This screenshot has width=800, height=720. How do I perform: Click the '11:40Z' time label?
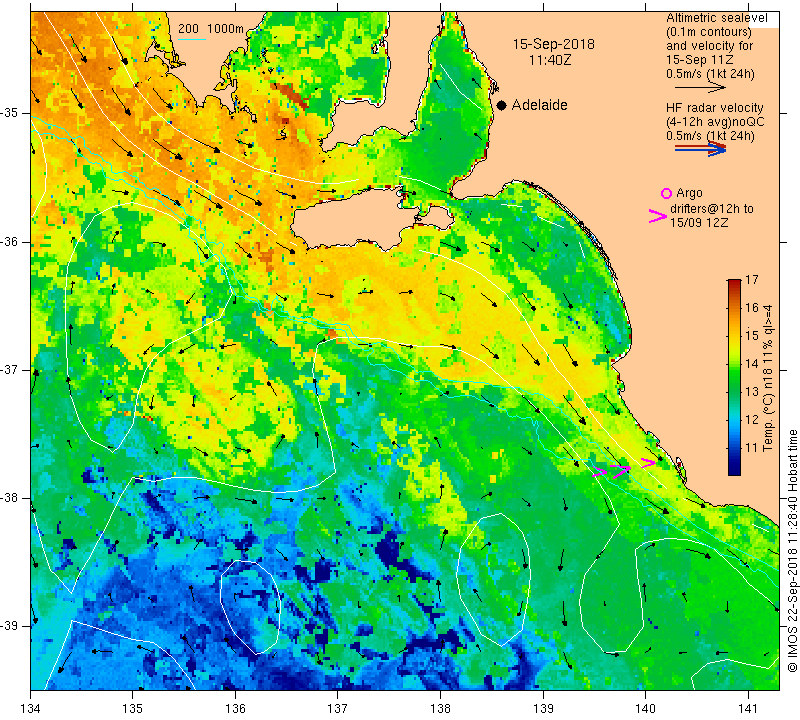click(549, 60)
